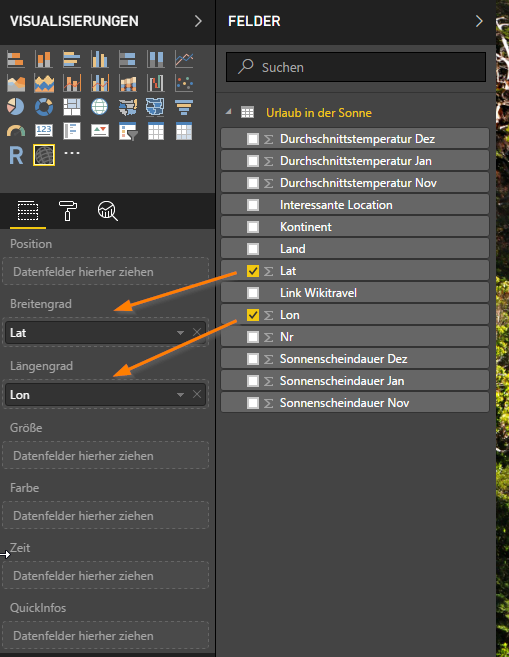Image resolution: width=509 pixels, height=657 pixels.
Task: Check the Nr field
Action: [253, 337]
